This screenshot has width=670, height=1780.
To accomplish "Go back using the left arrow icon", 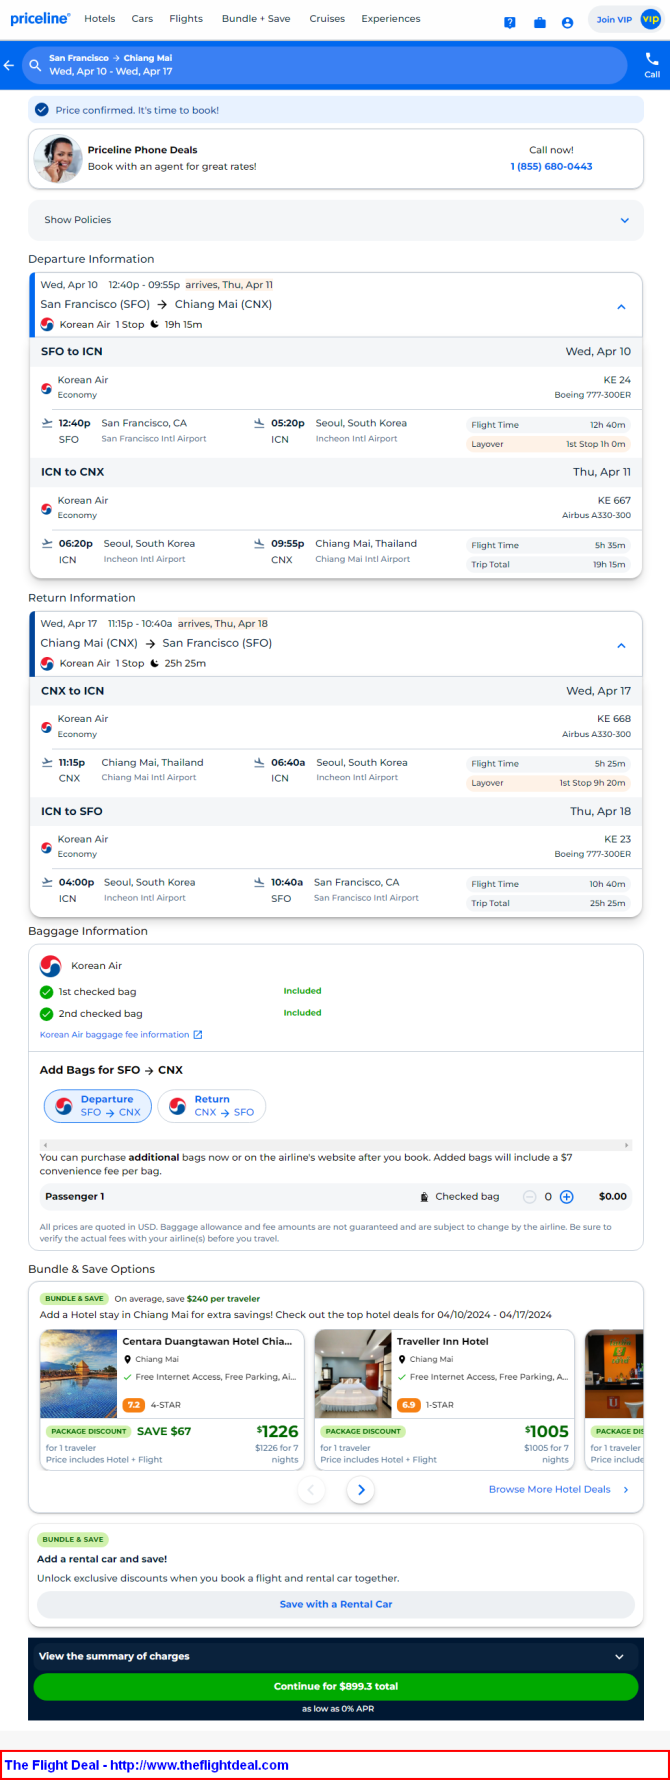I will point(9,65).
